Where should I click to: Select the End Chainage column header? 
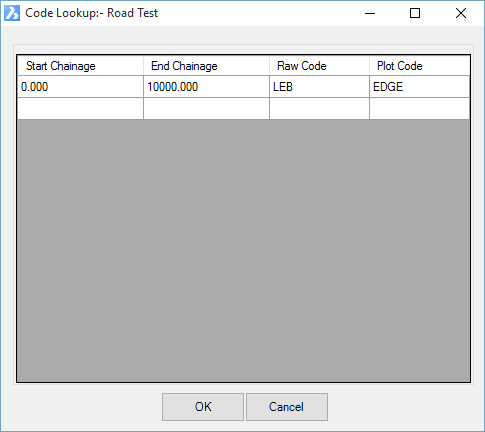pyautogui.click(x=206, y=66)
